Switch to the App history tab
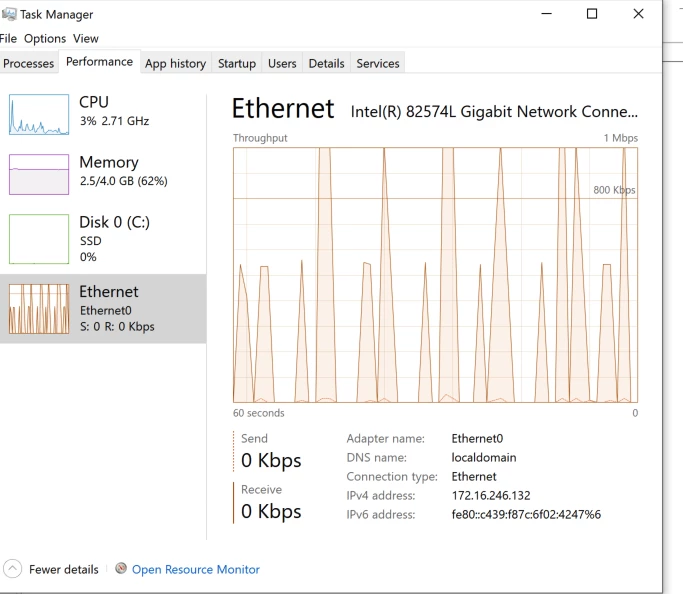The height and width of the screenshot is (594, 683). tap(176, 63)
